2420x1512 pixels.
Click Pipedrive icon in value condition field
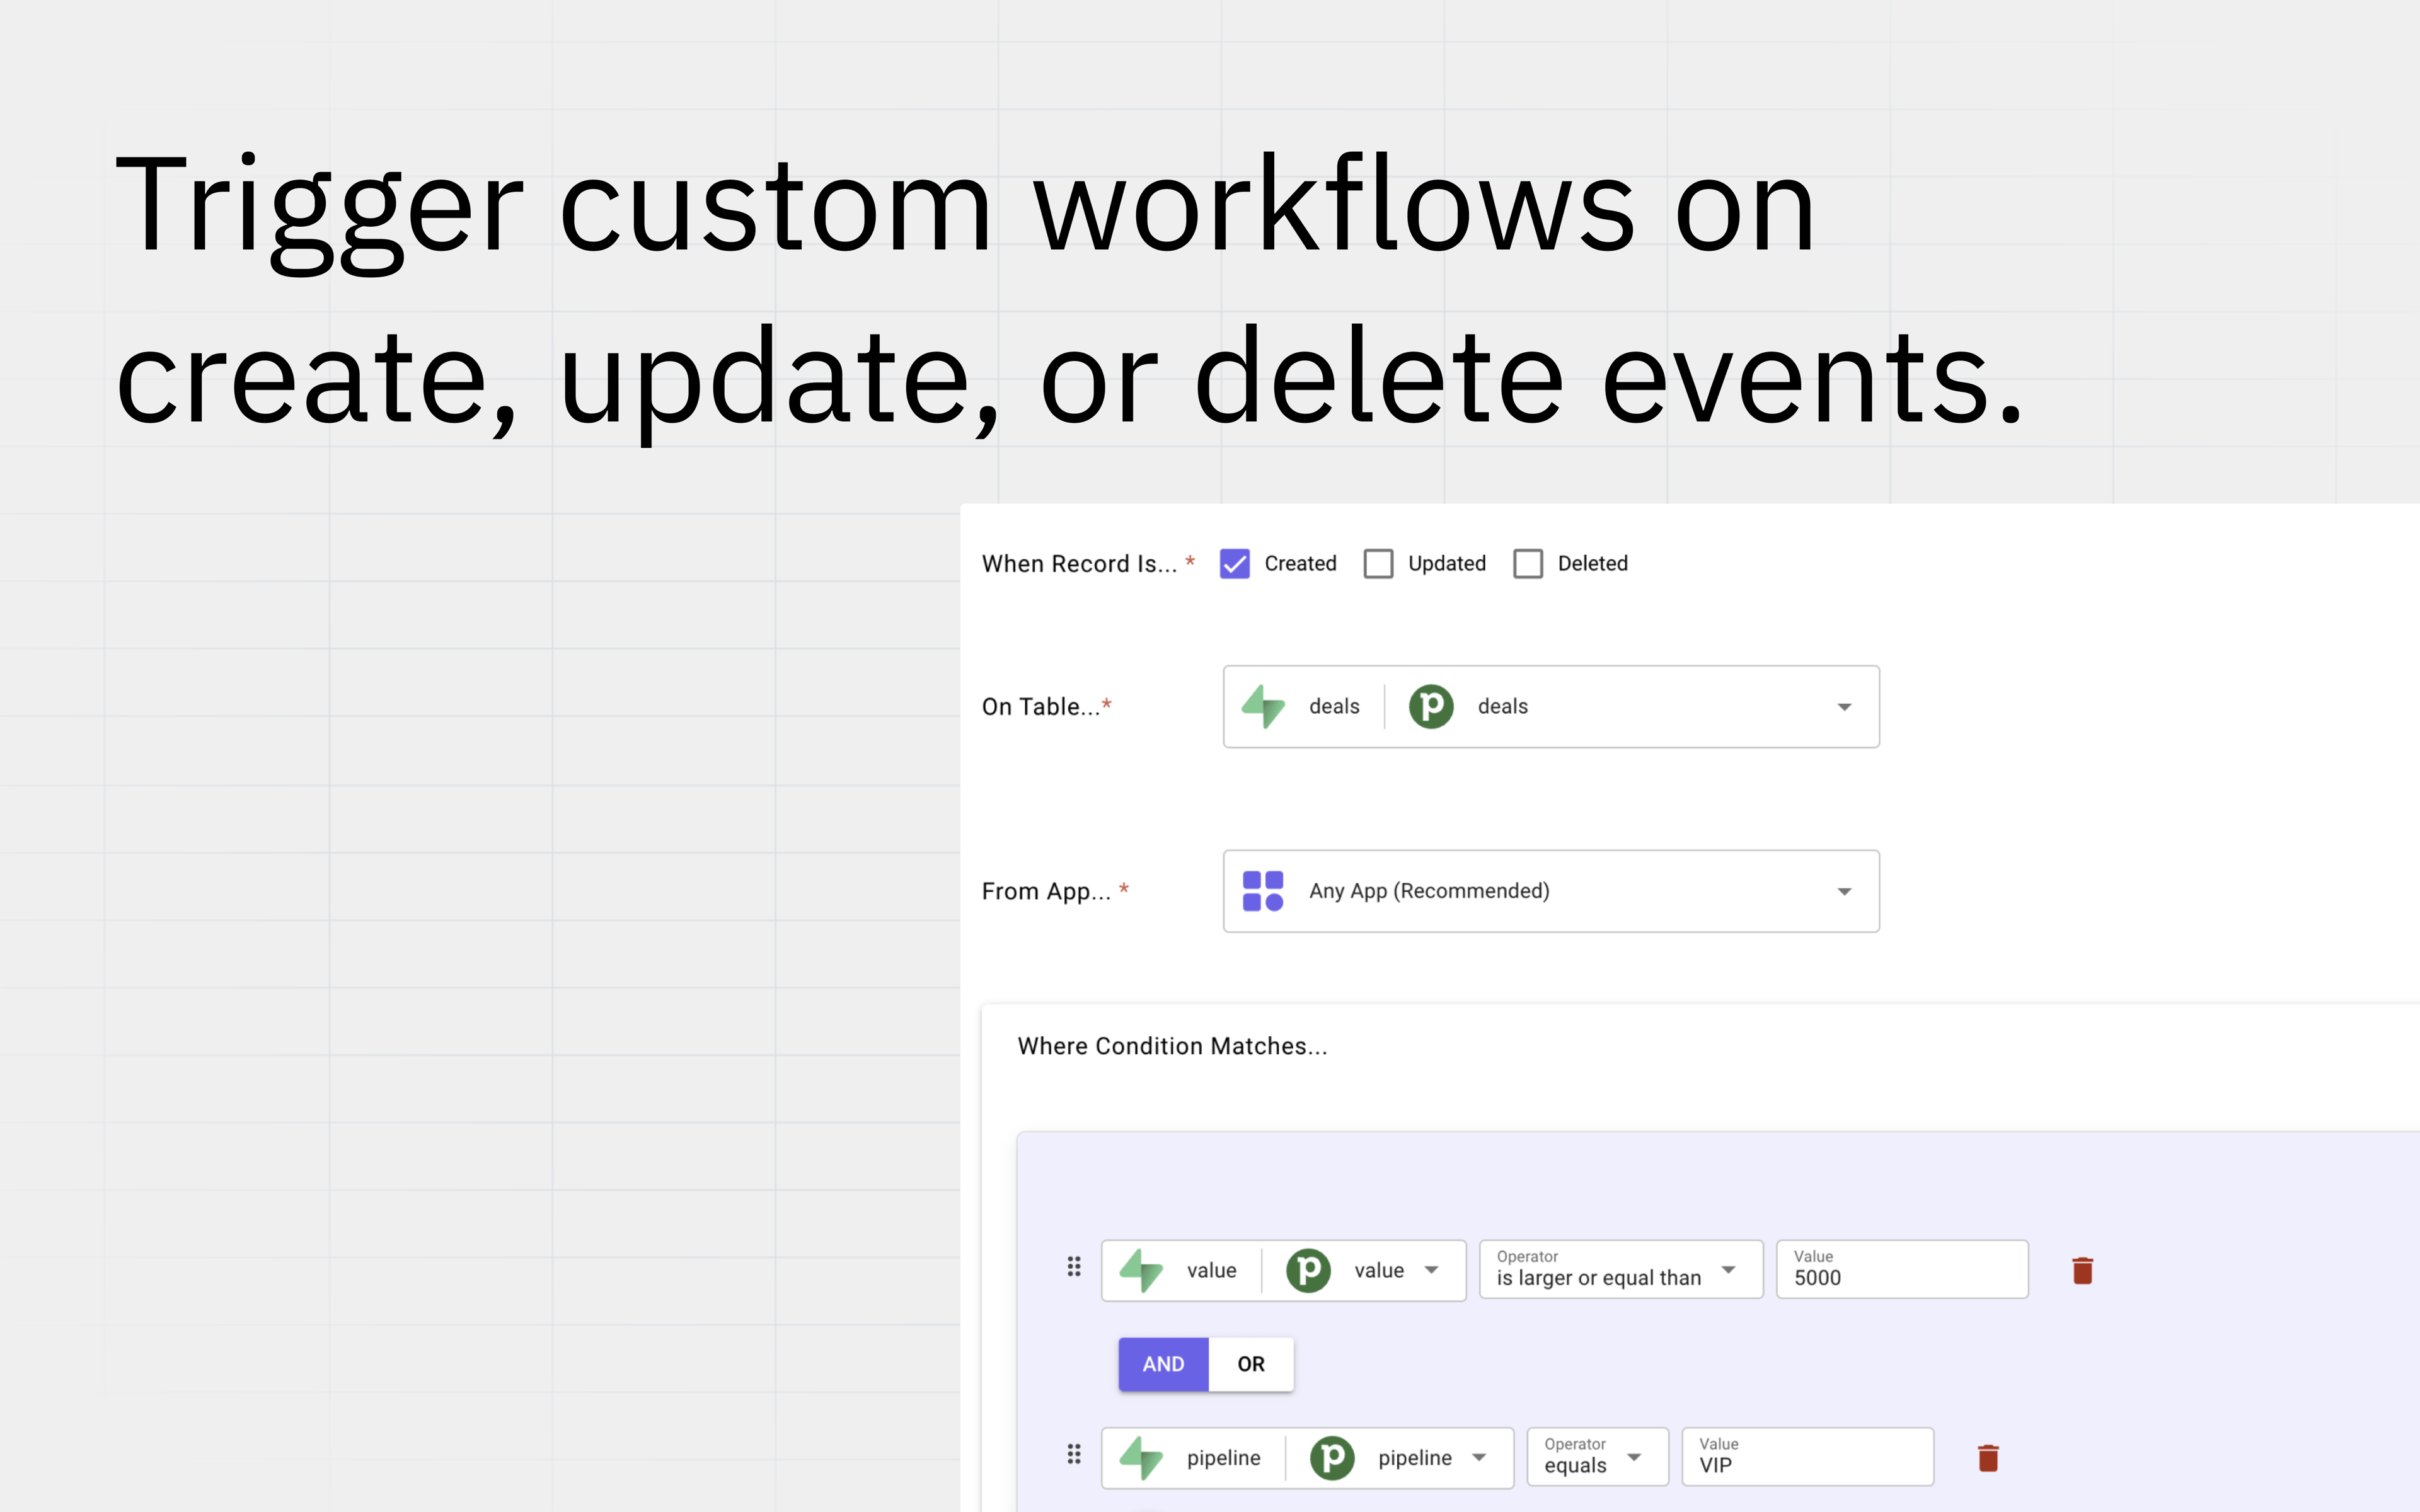tap(1308, 1270)
